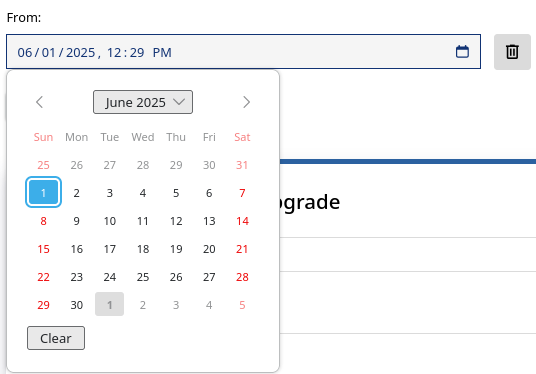Open the June 2025 month dropdown
536x374 pixels.
[x=143, y=102]
